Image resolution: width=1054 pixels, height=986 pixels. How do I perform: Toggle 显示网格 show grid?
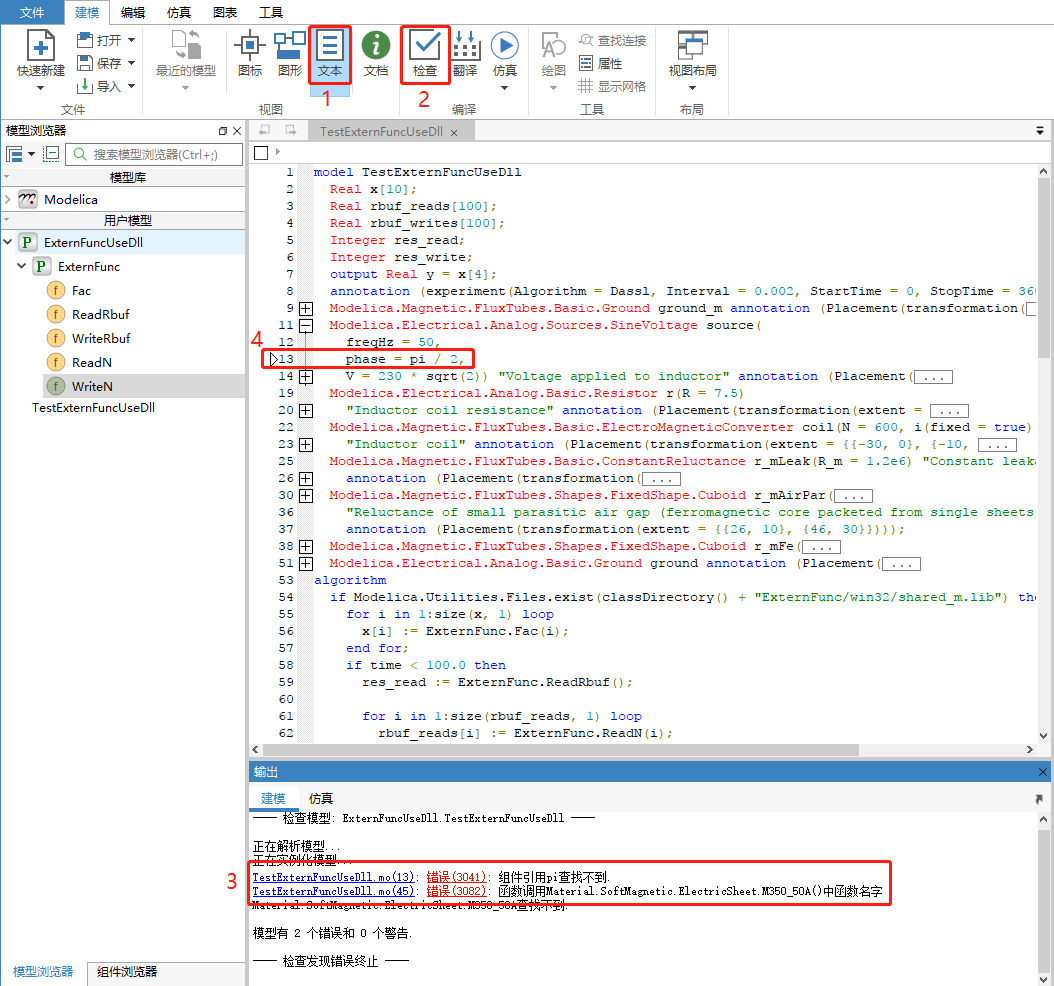pos(612,86)
